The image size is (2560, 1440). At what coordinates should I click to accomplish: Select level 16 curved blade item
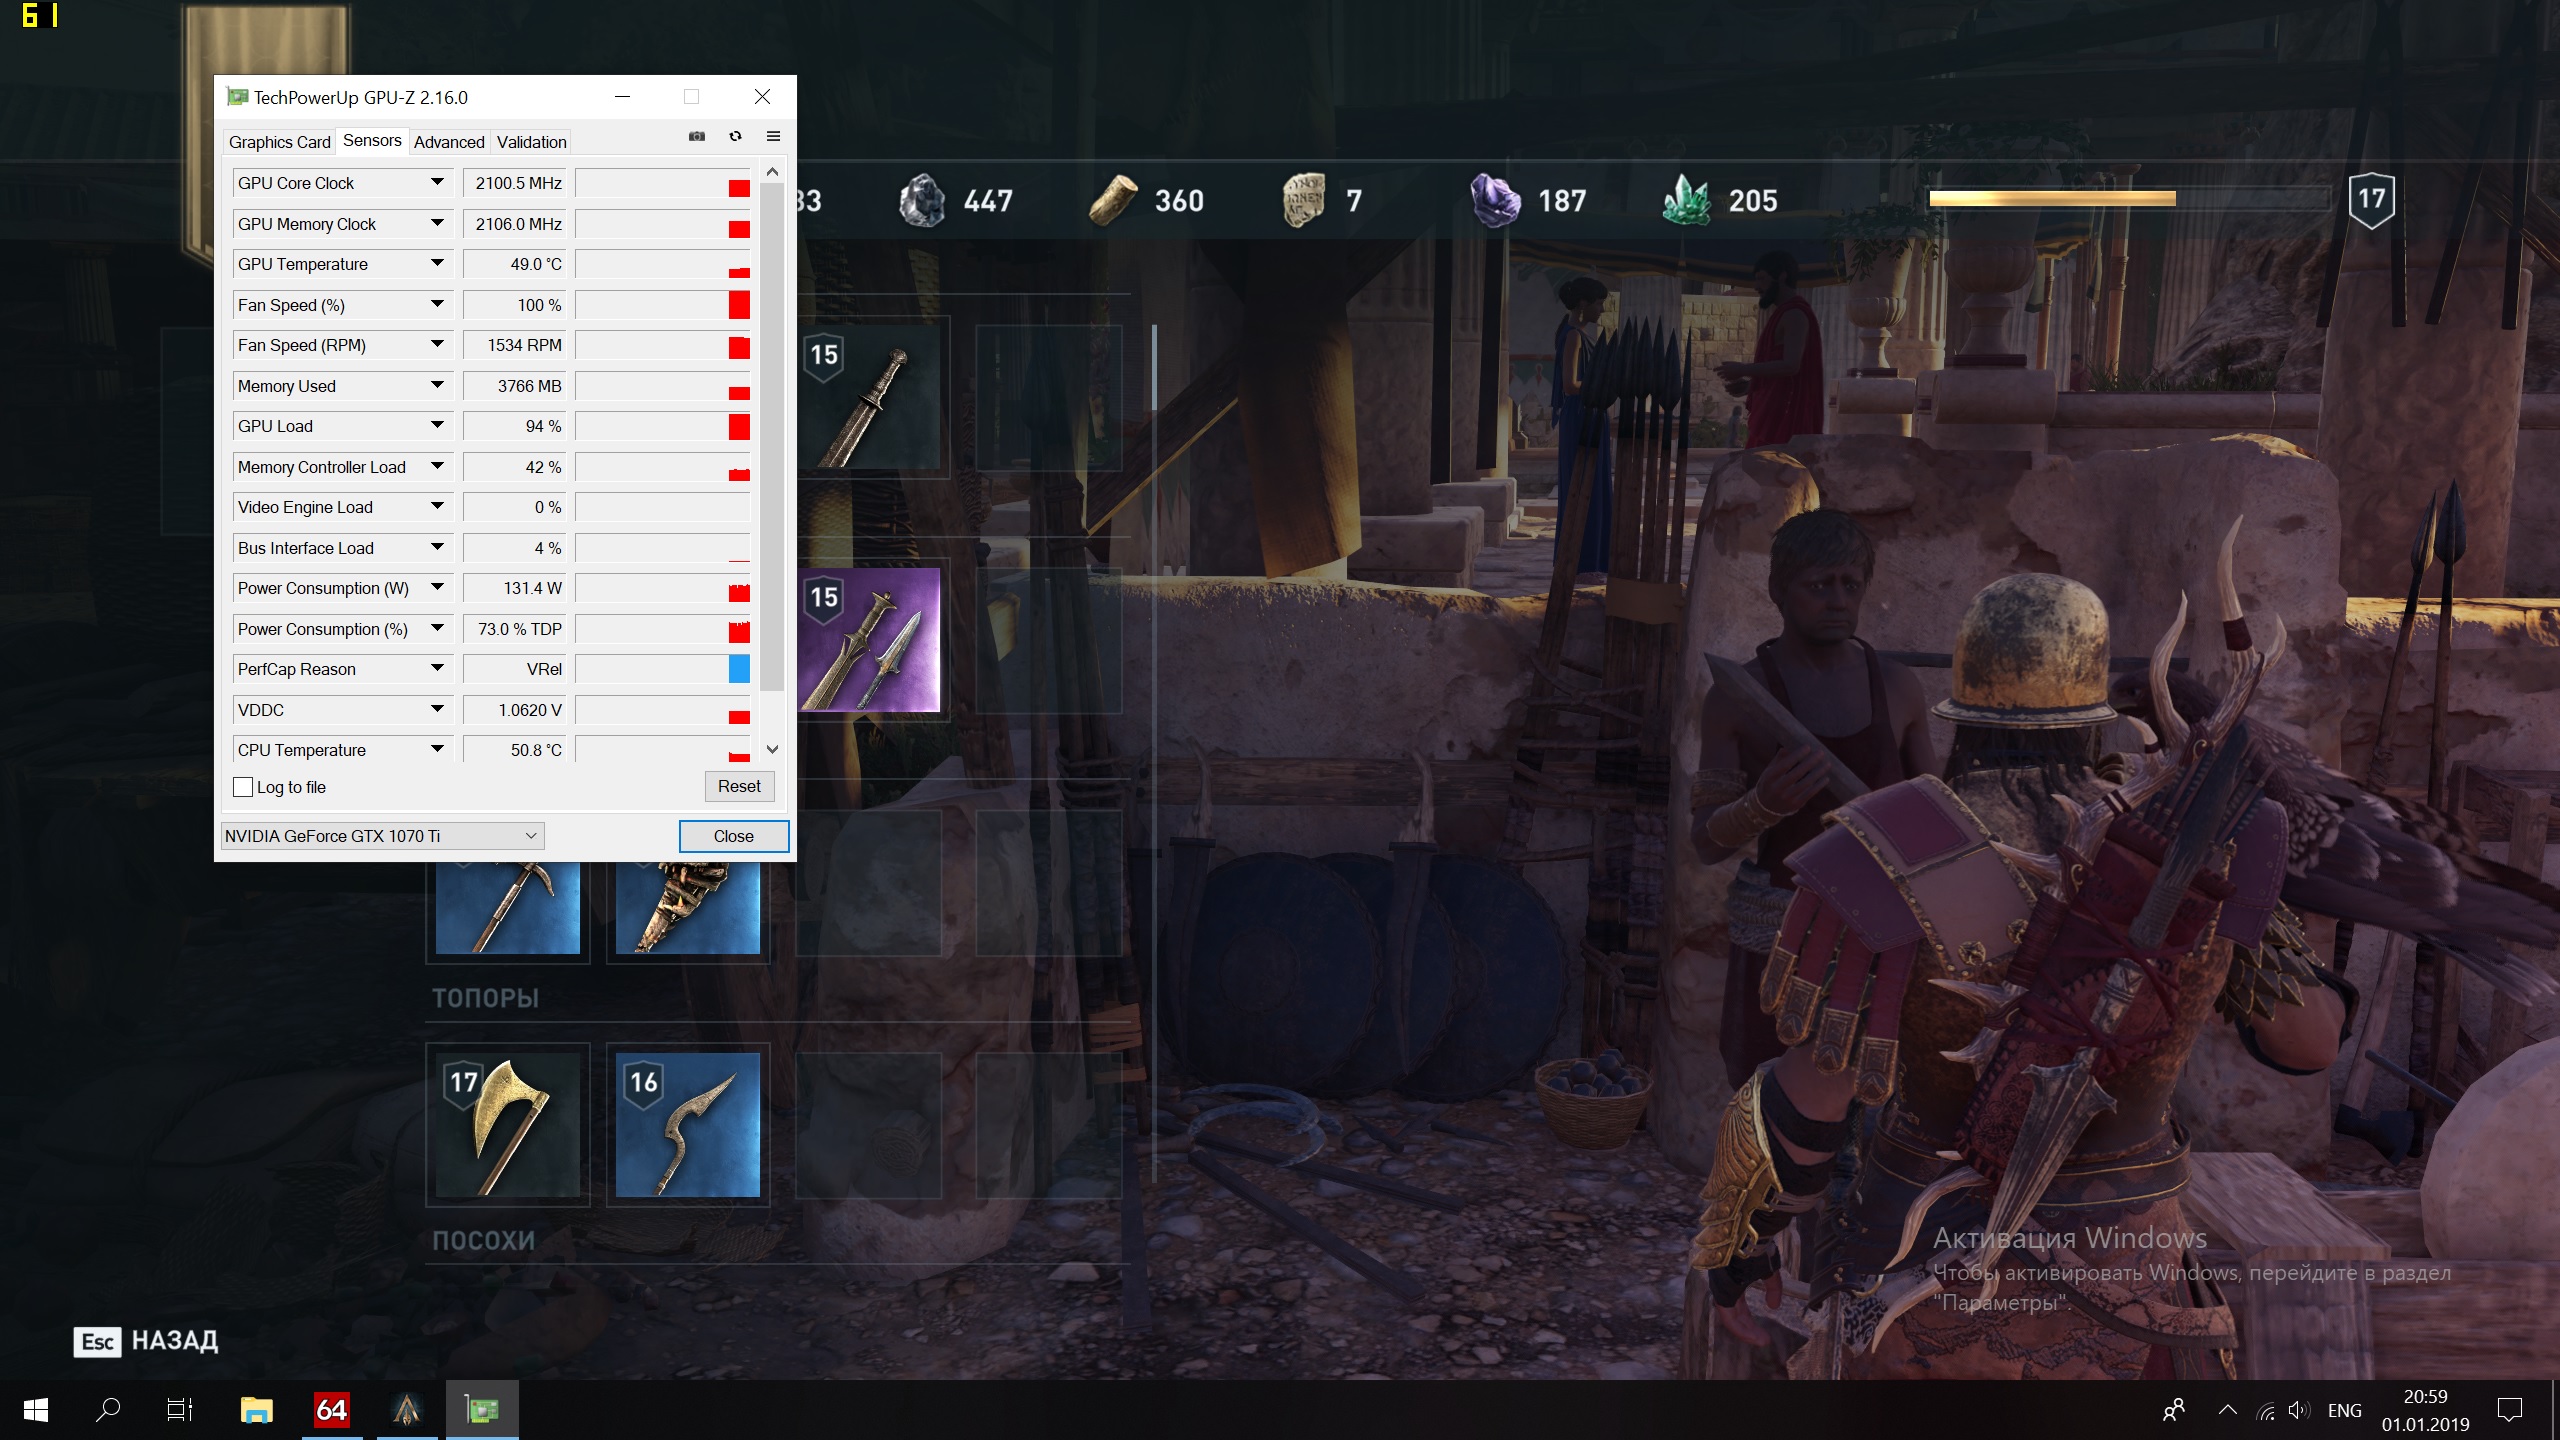(x=688, y=1125)
